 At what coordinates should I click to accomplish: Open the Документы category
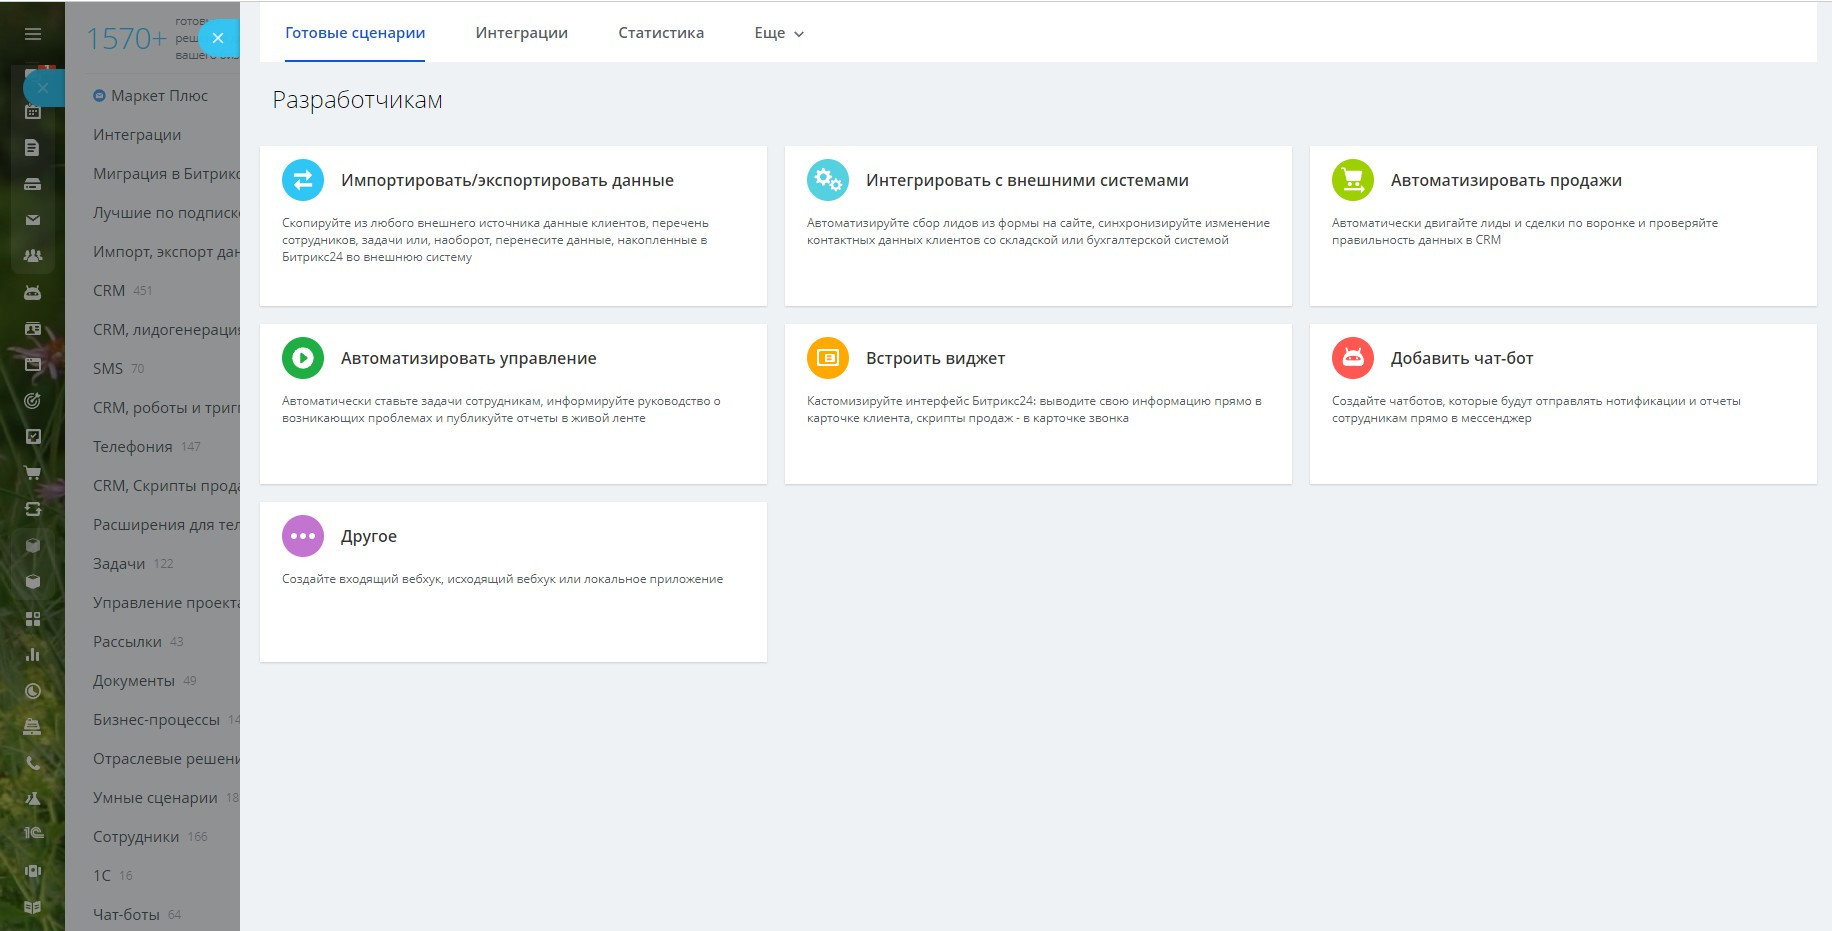point(145,681)
